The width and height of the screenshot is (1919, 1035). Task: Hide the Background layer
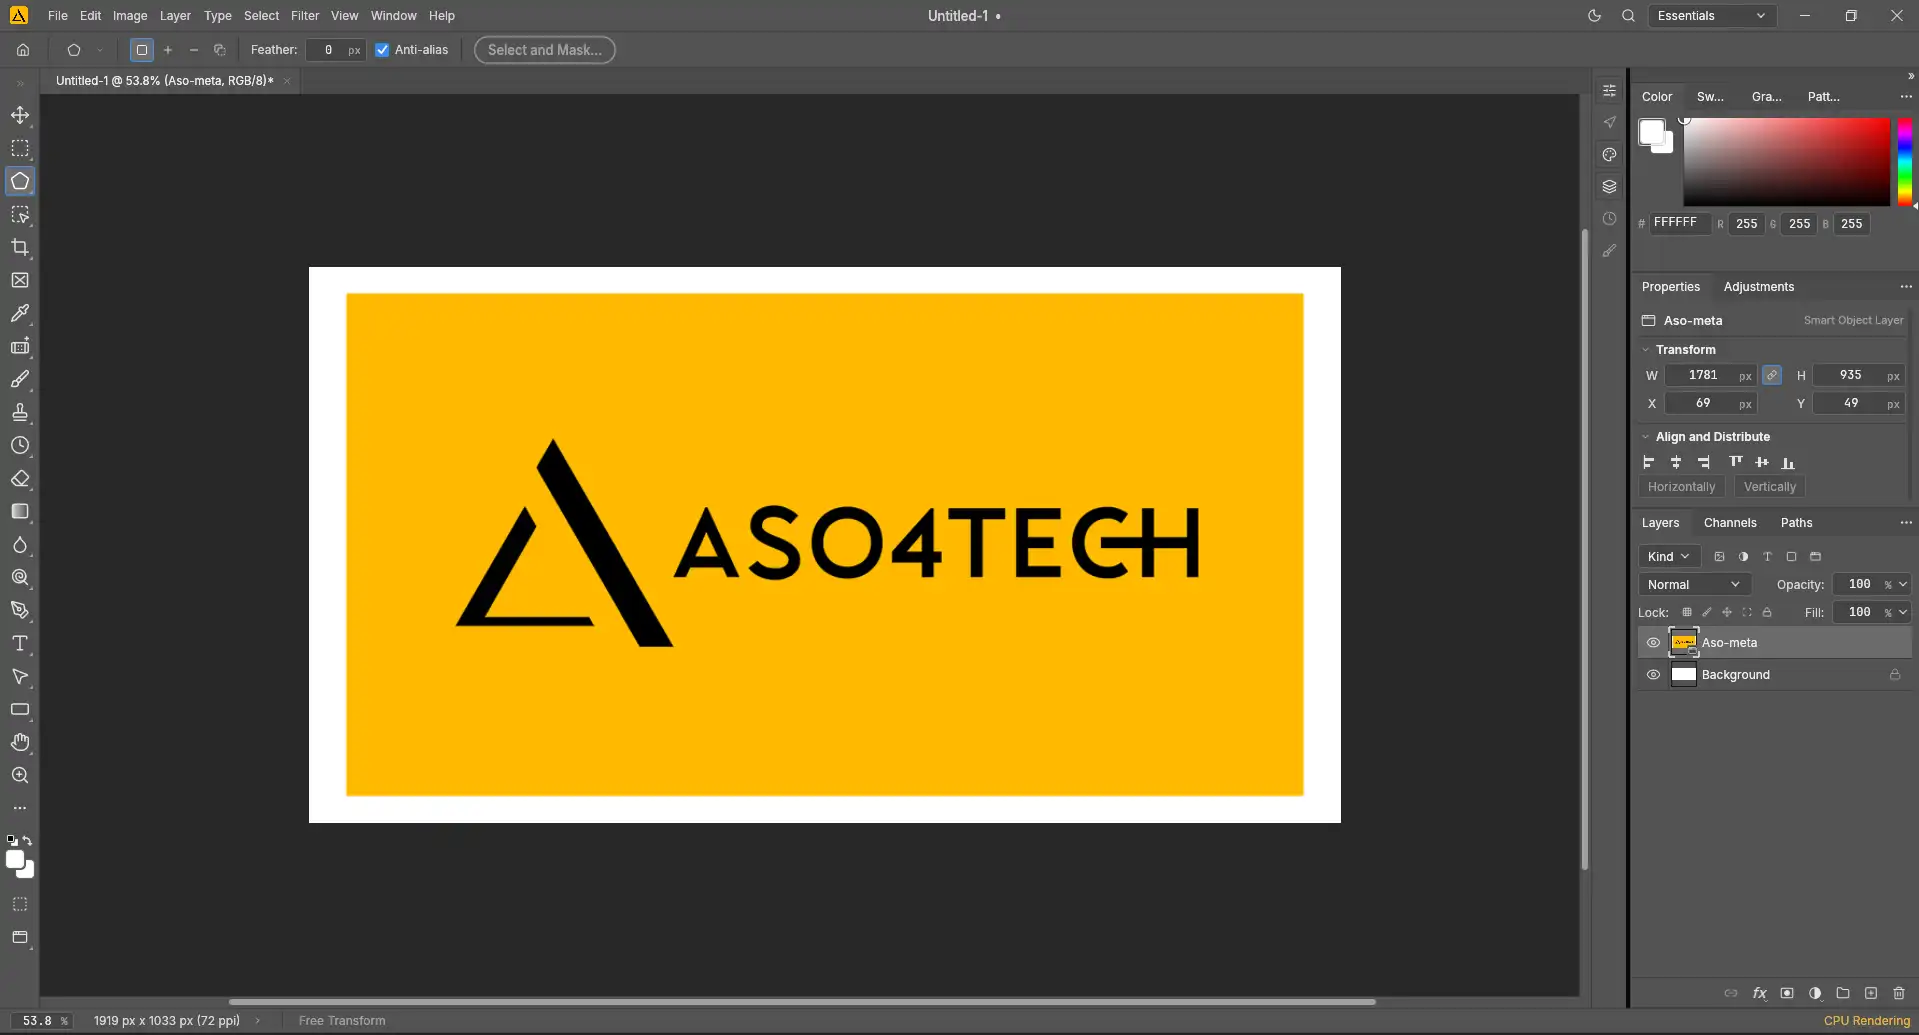point(1653,675)
